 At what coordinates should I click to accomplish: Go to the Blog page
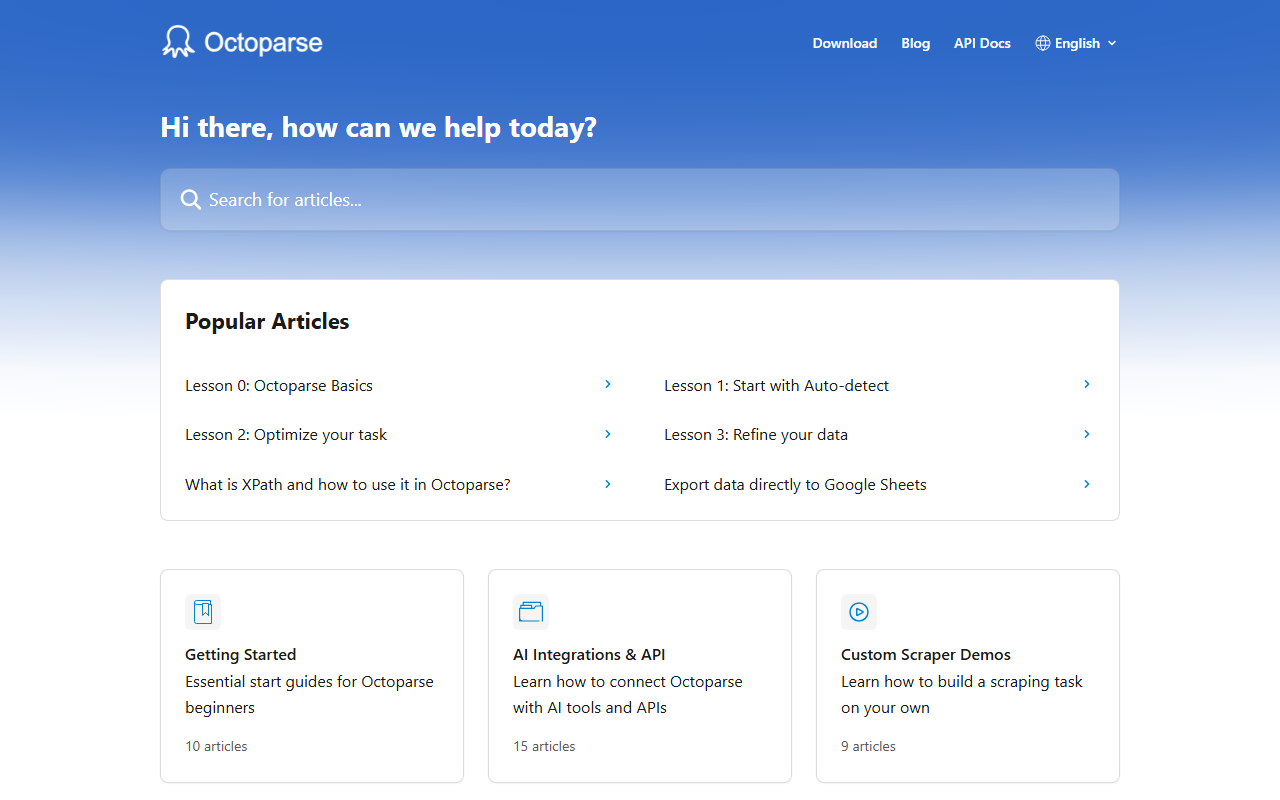(x=916, y=43)
